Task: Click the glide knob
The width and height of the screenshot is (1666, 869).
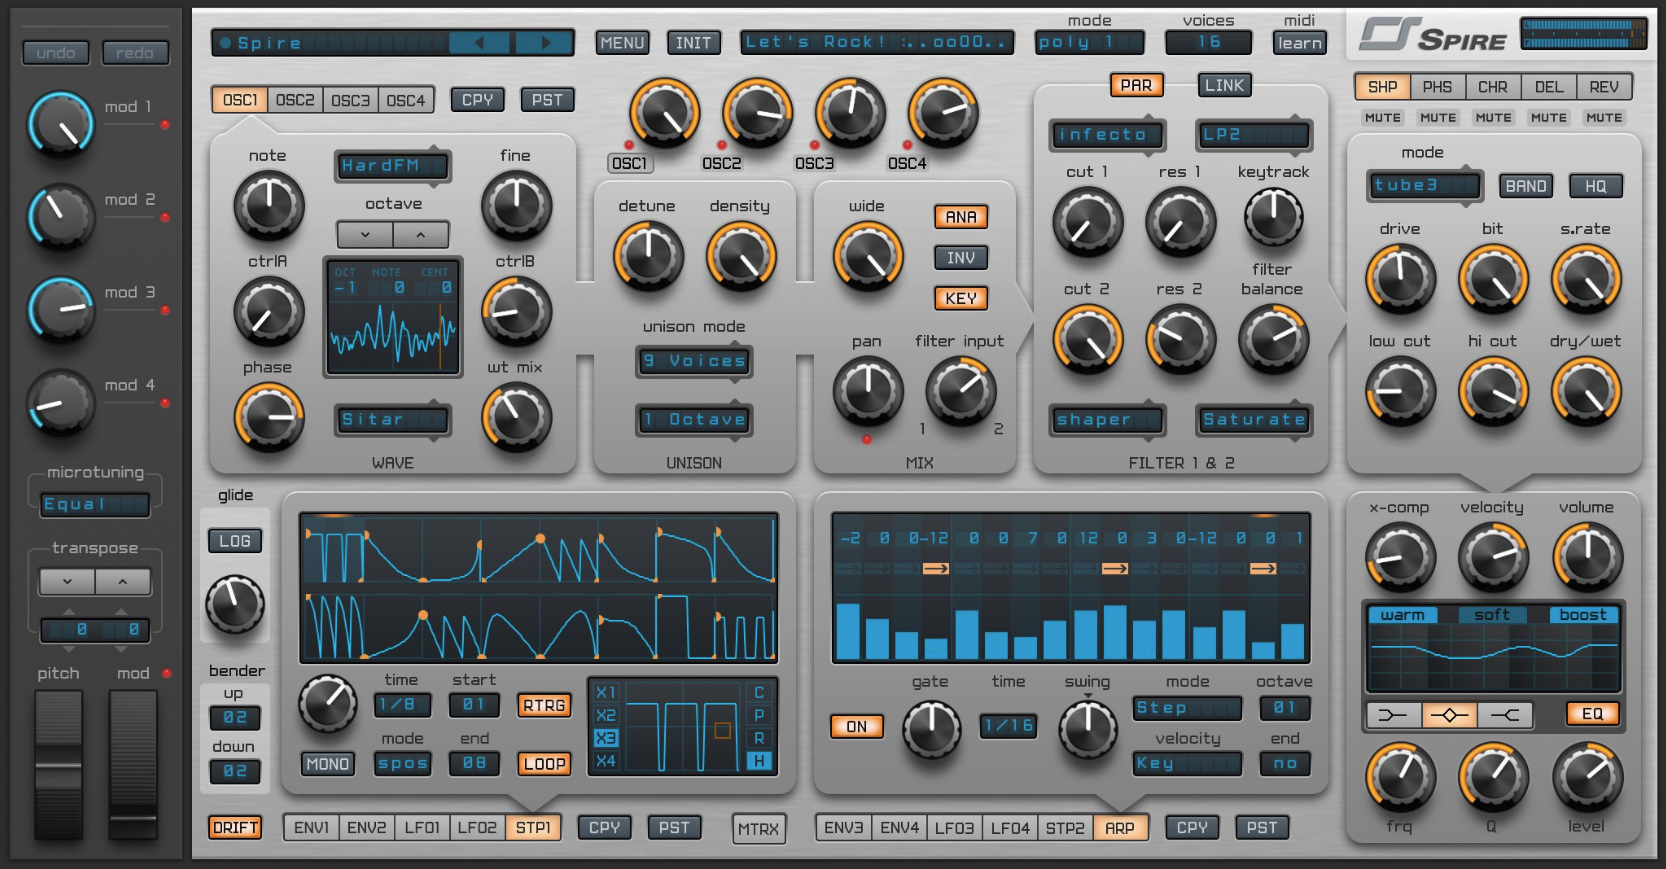Action: 235,604
